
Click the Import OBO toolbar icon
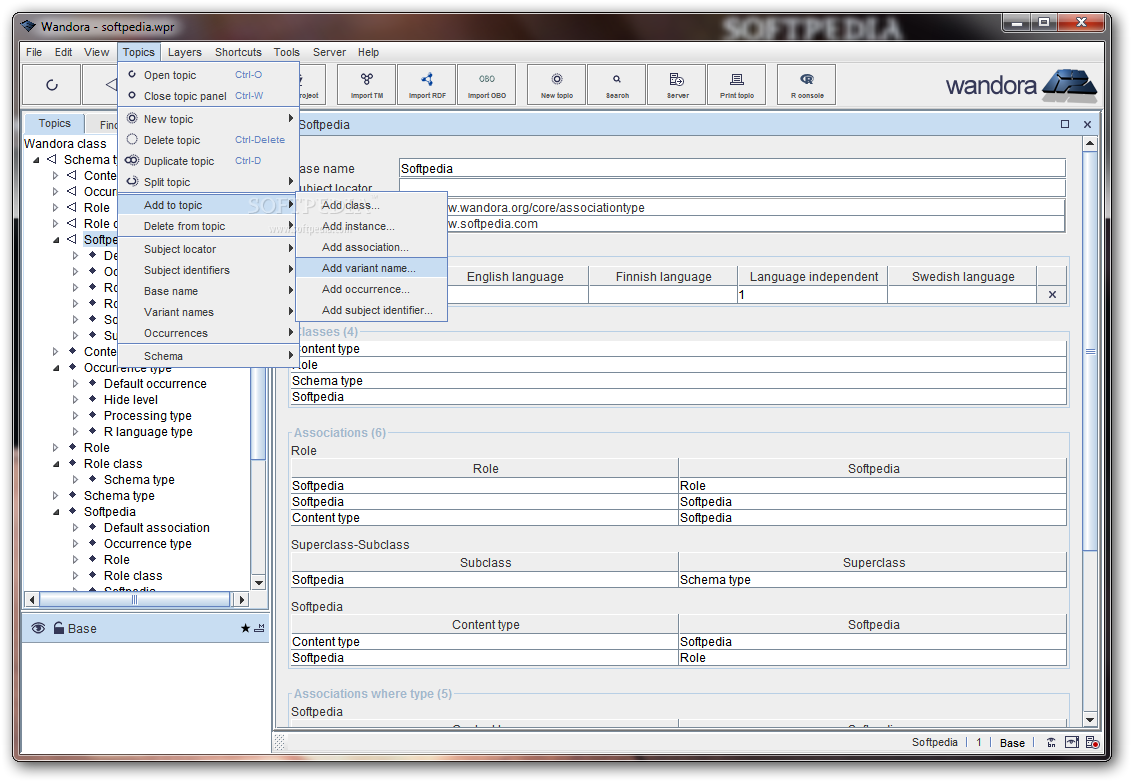487,84
